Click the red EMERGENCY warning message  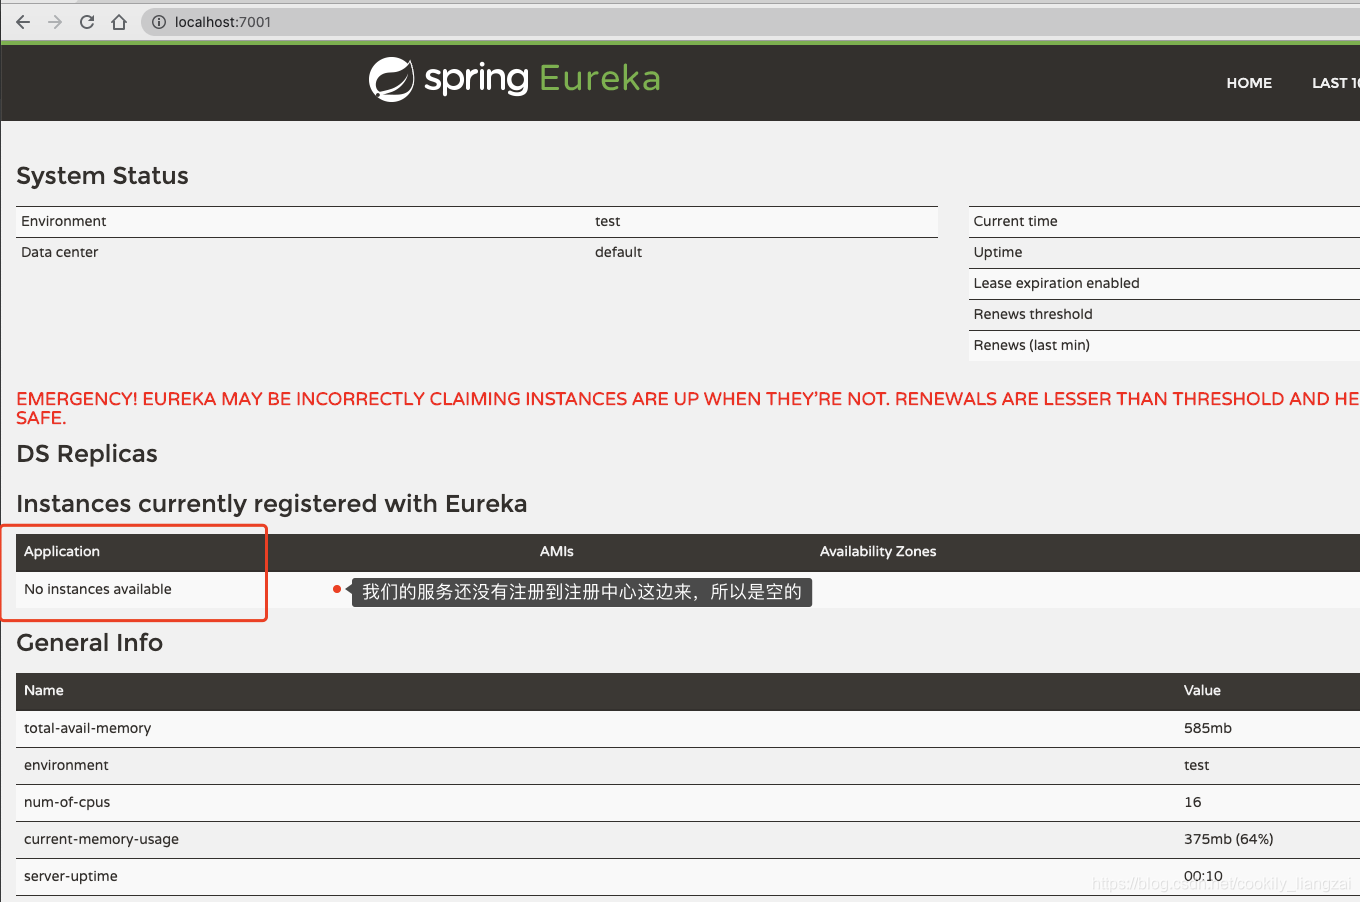click(688, 408)
